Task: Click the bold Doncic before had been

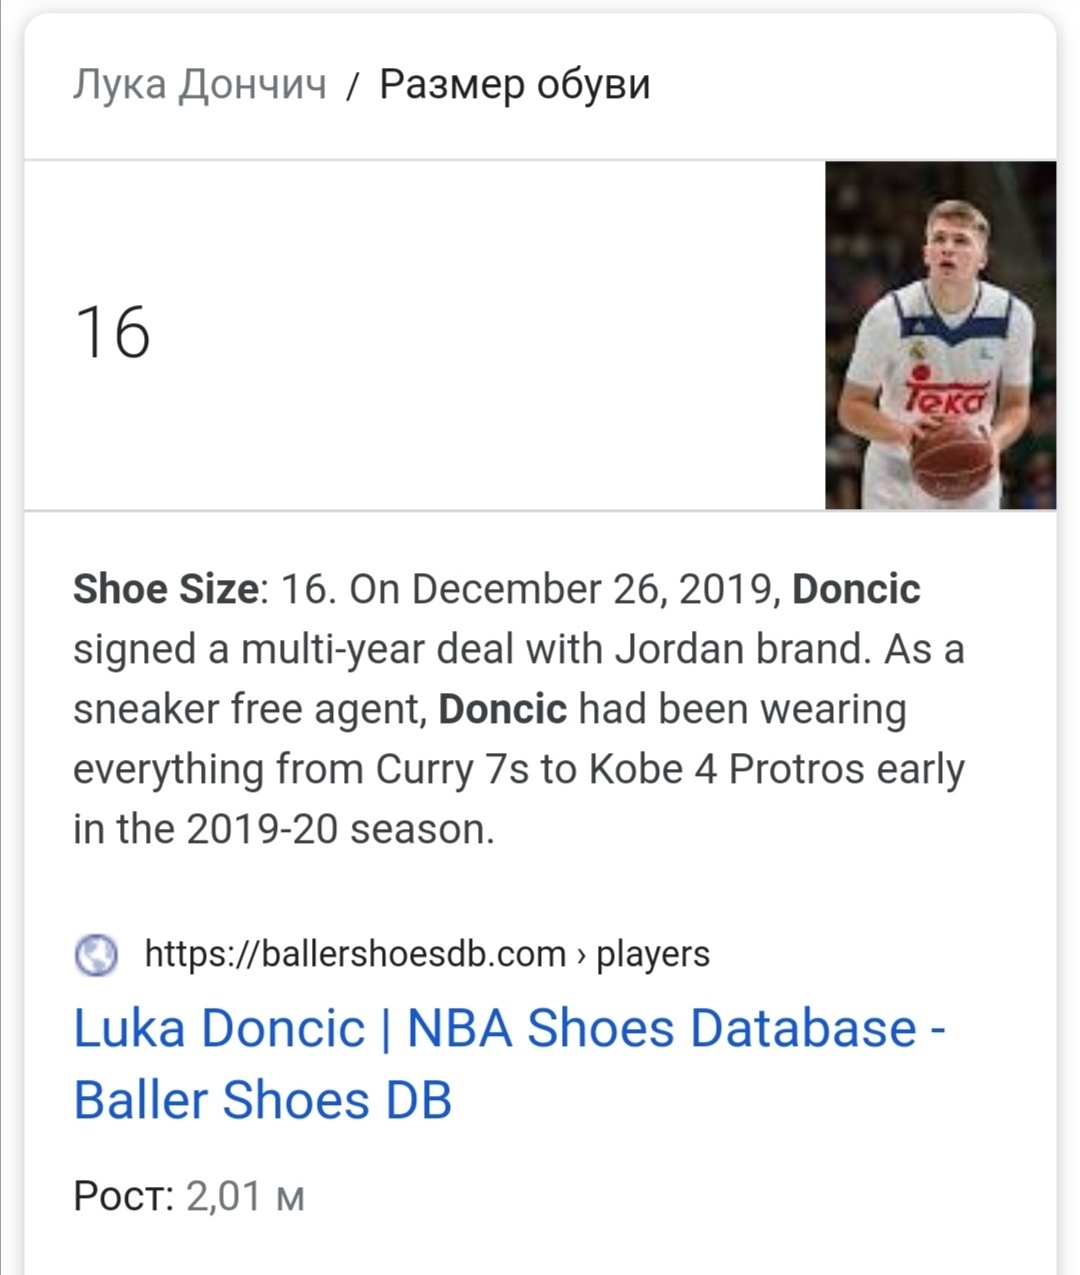Action: click(503, 710)
